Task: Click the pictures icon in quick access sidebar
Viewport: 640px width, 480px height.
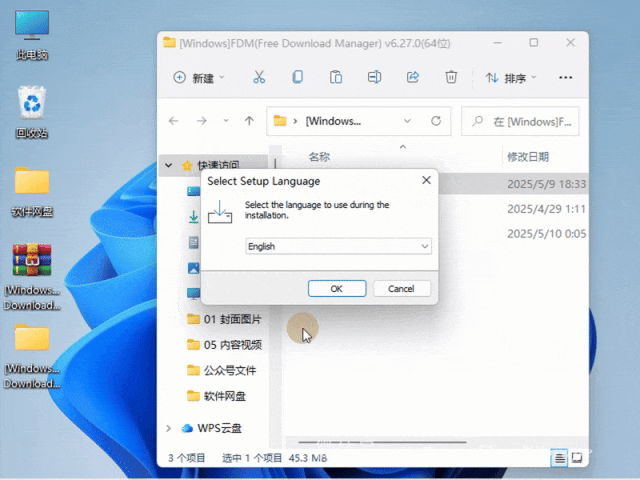Action: [193, 268]
